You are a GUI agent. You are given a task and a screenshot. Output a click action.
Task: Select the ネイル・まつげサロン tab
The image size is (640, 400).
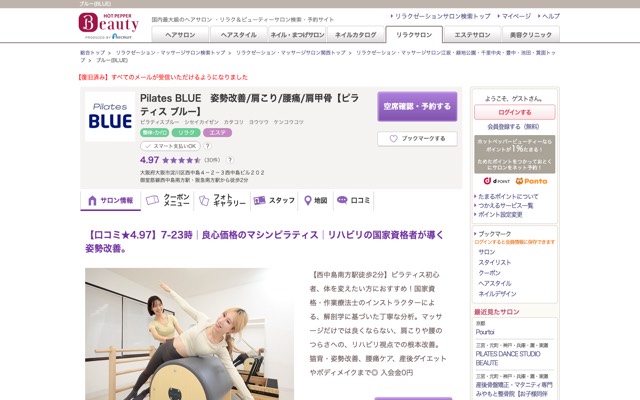click(x=297, y=35)
